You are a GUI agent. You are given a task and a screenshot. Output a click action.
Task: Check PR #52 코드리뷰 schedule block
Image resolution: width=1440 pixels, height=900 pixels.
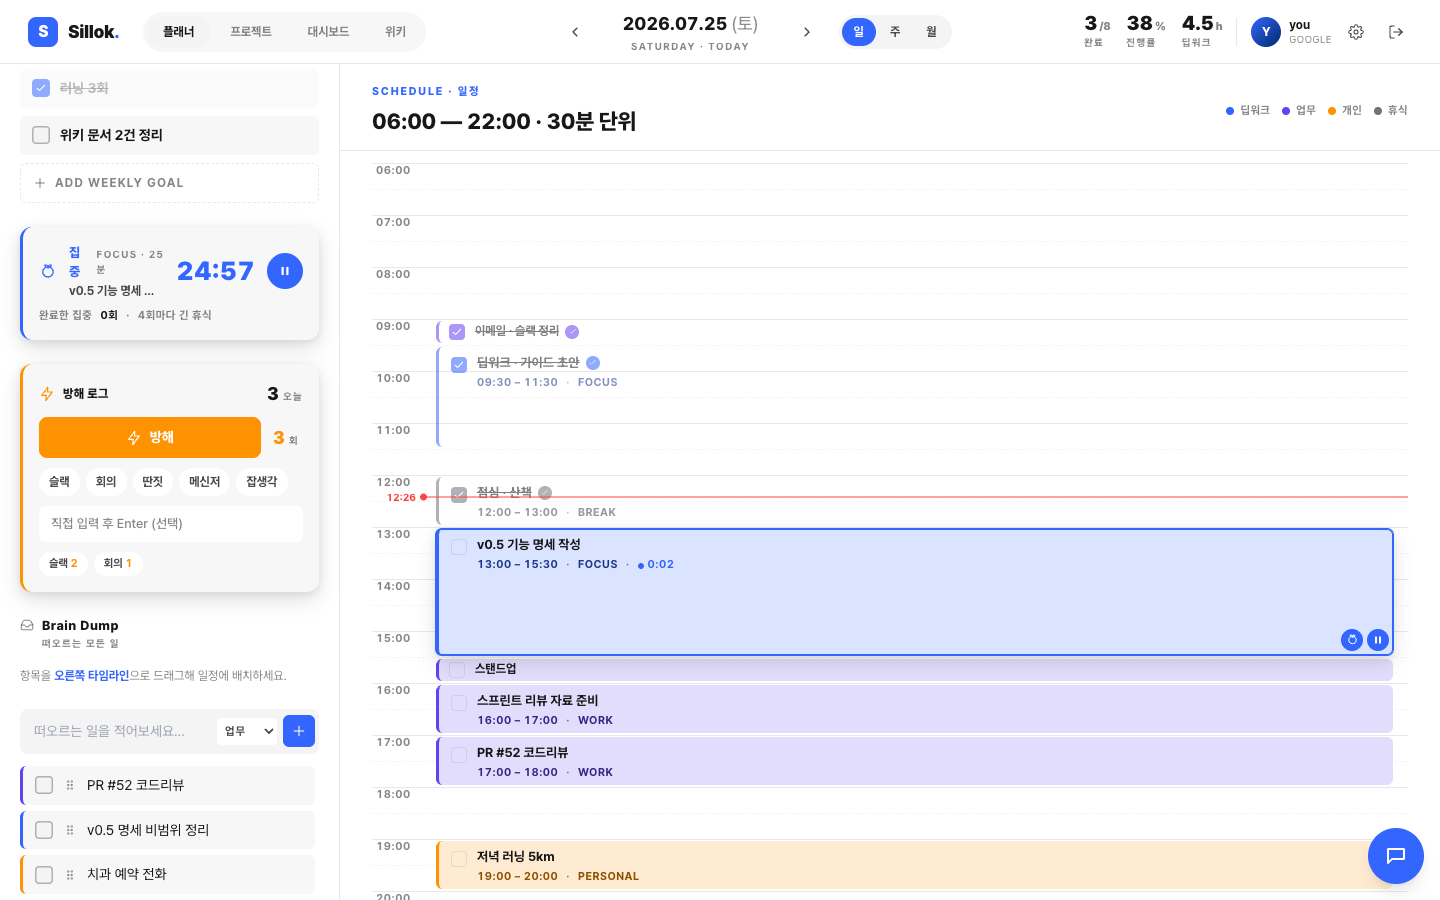[x=459, y=755]
